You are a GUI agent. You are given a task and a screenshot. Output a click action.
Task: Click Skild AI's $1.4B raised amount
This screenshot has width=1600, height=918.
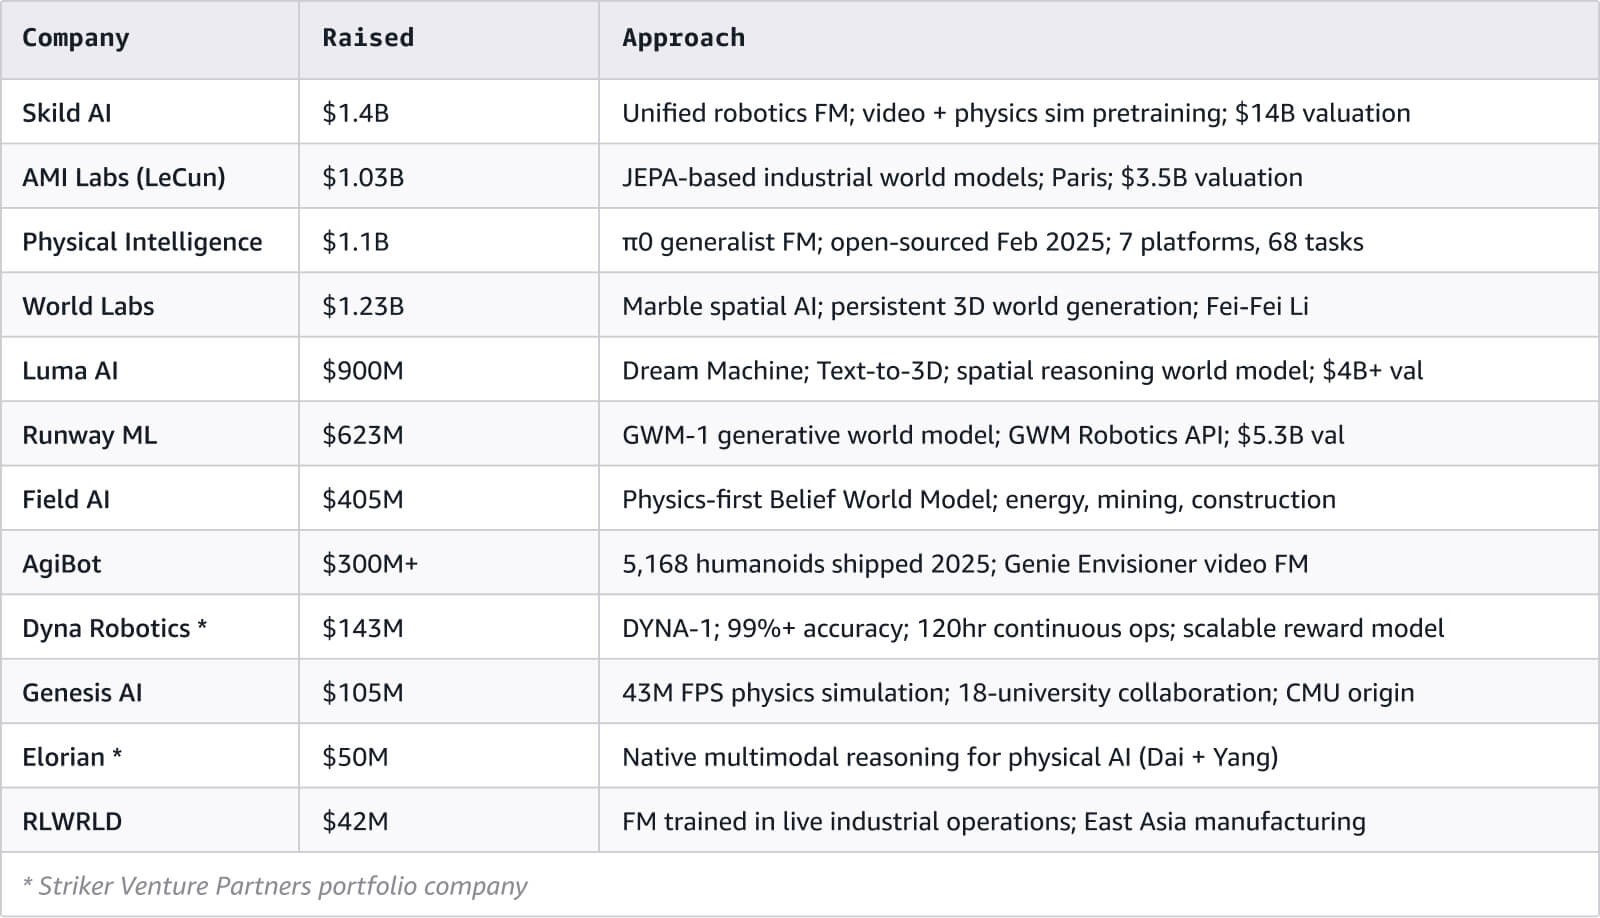click(355, 113)
